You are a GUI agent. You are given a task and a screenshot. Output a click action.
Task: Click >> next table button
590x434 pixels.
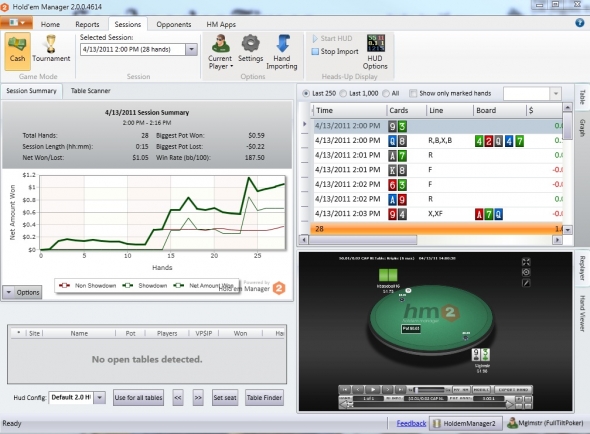click(x=198, y=397)
